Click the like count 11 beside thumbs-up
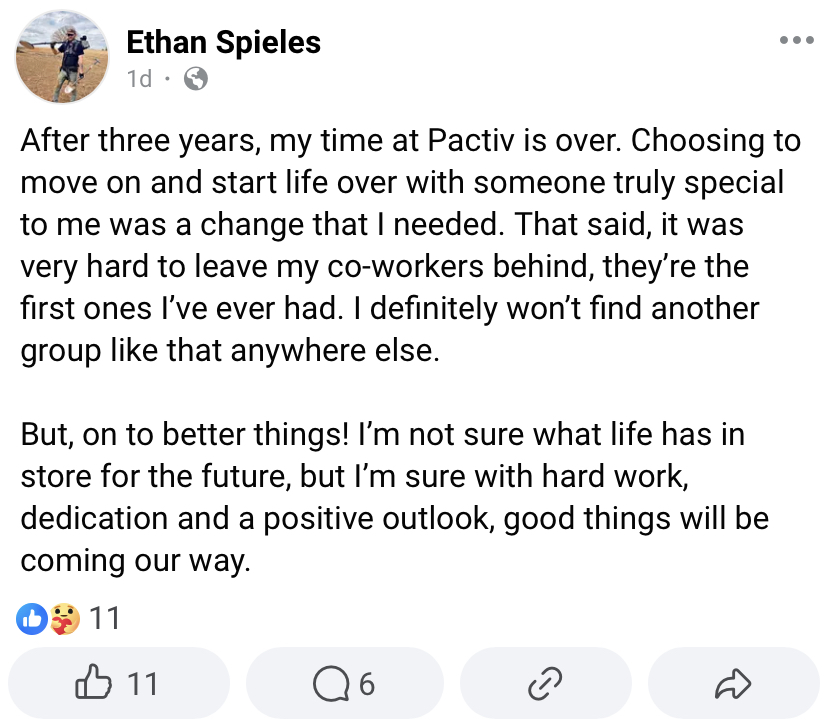Image resolution: width=828 pixels, height=723 pixels. (143, 684)
